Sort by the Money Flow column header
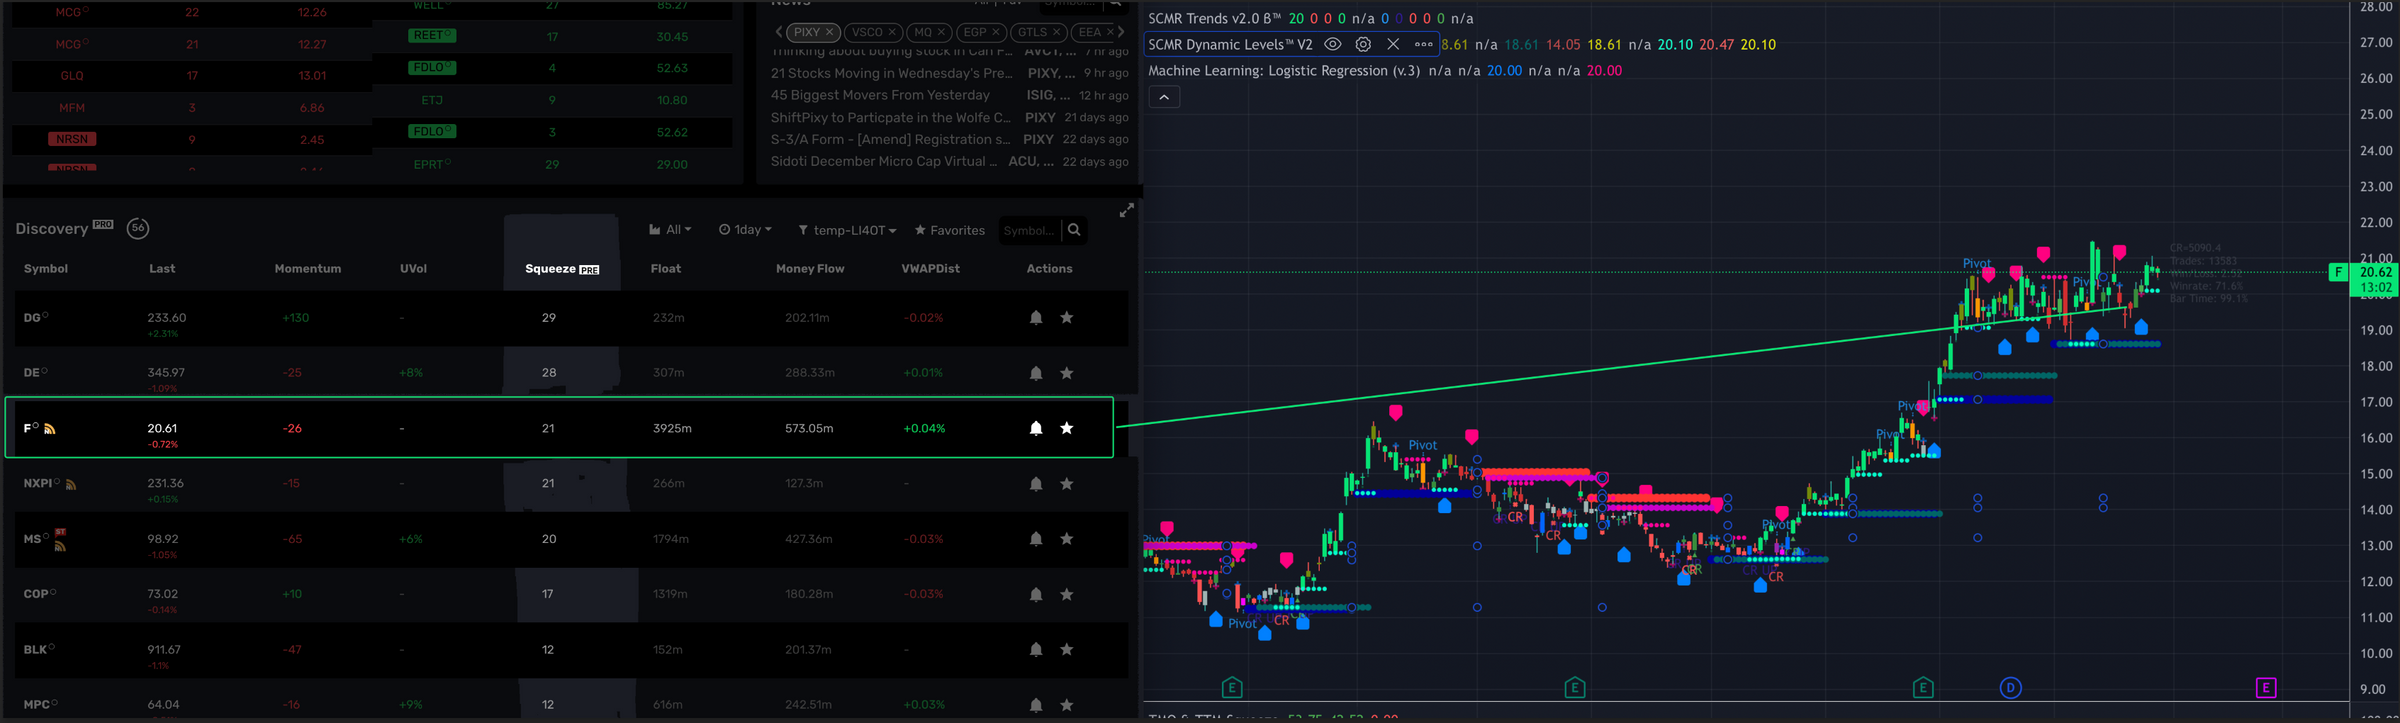The image size is (2400, 723). (809, 269)
